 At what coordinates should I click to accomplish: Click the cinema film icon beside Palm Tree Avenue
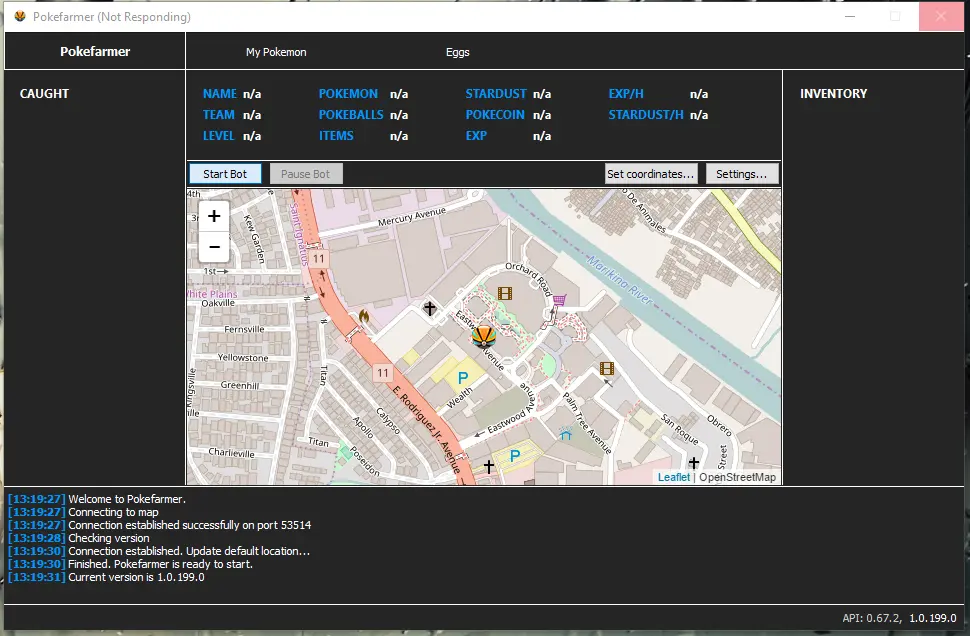(607, 369)
